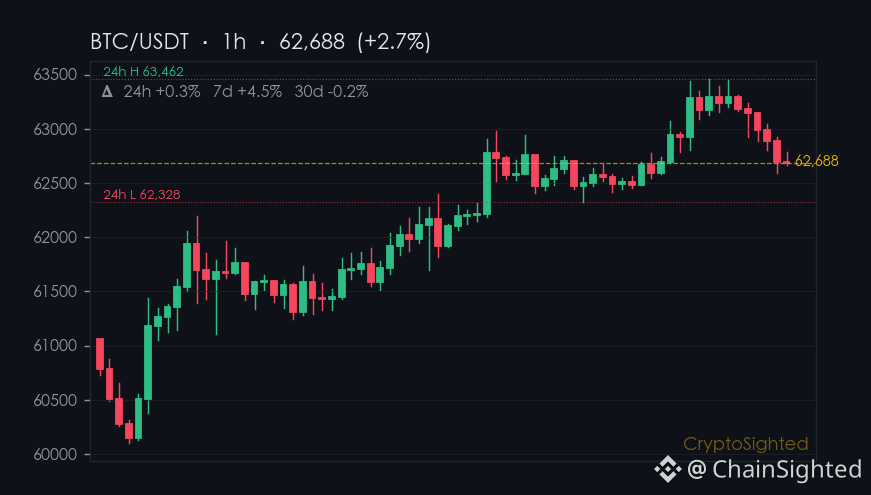Click the yellow 62,688 current price tag

tap(816, 161)
